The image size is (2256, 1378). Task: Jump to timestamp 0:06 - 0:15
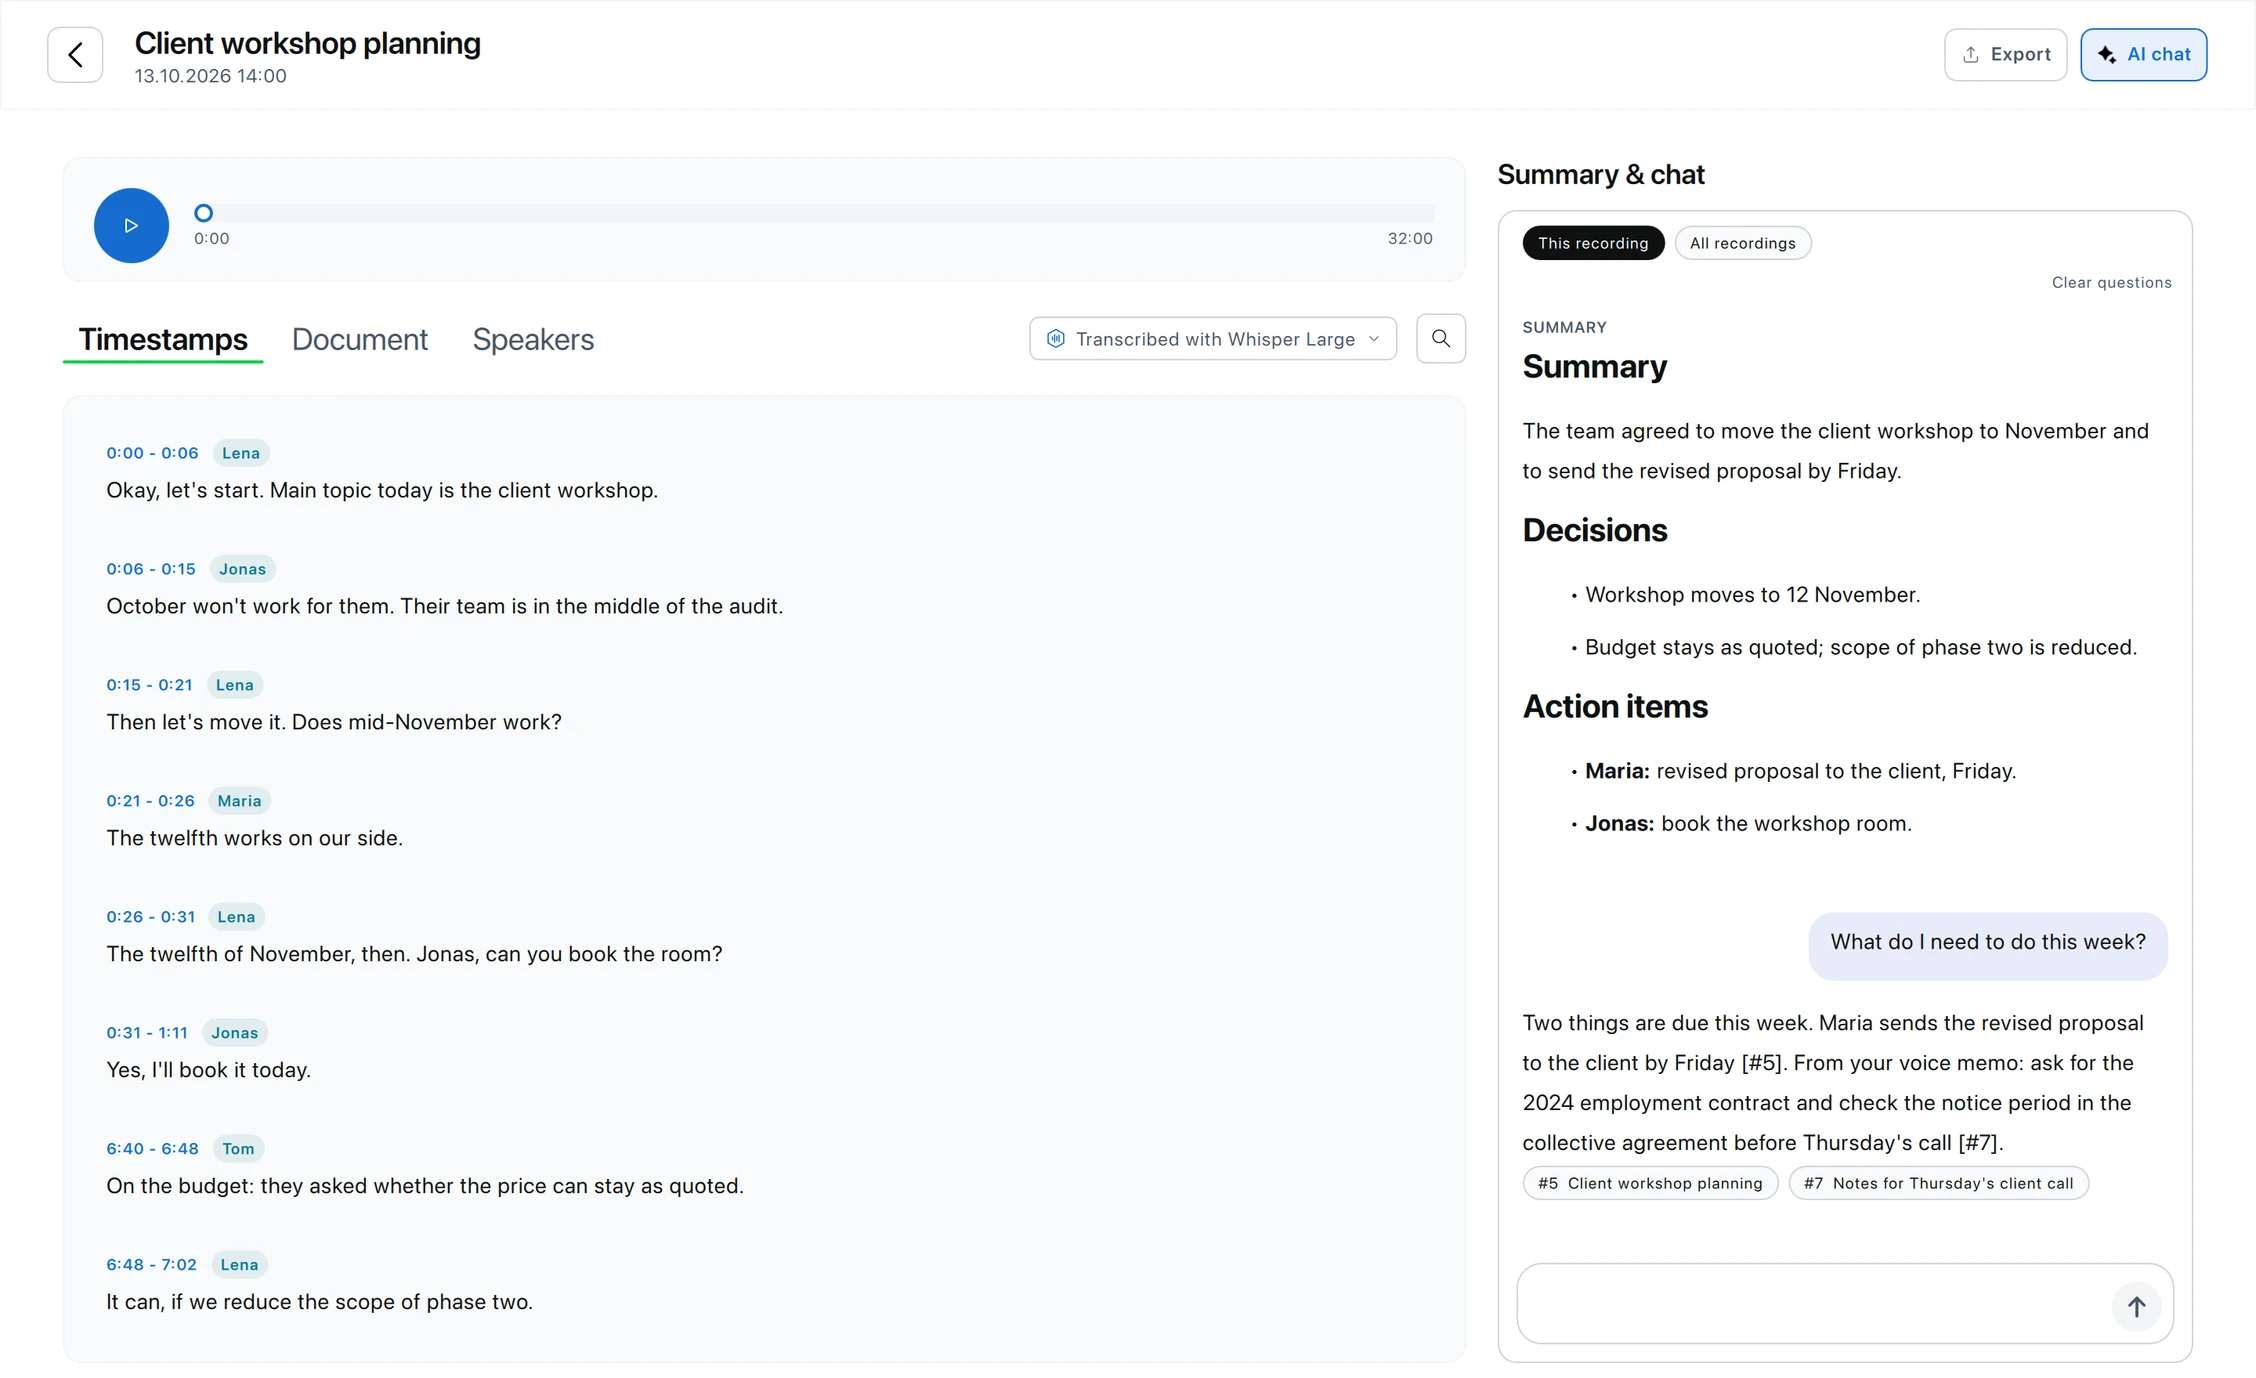(151, 569)
